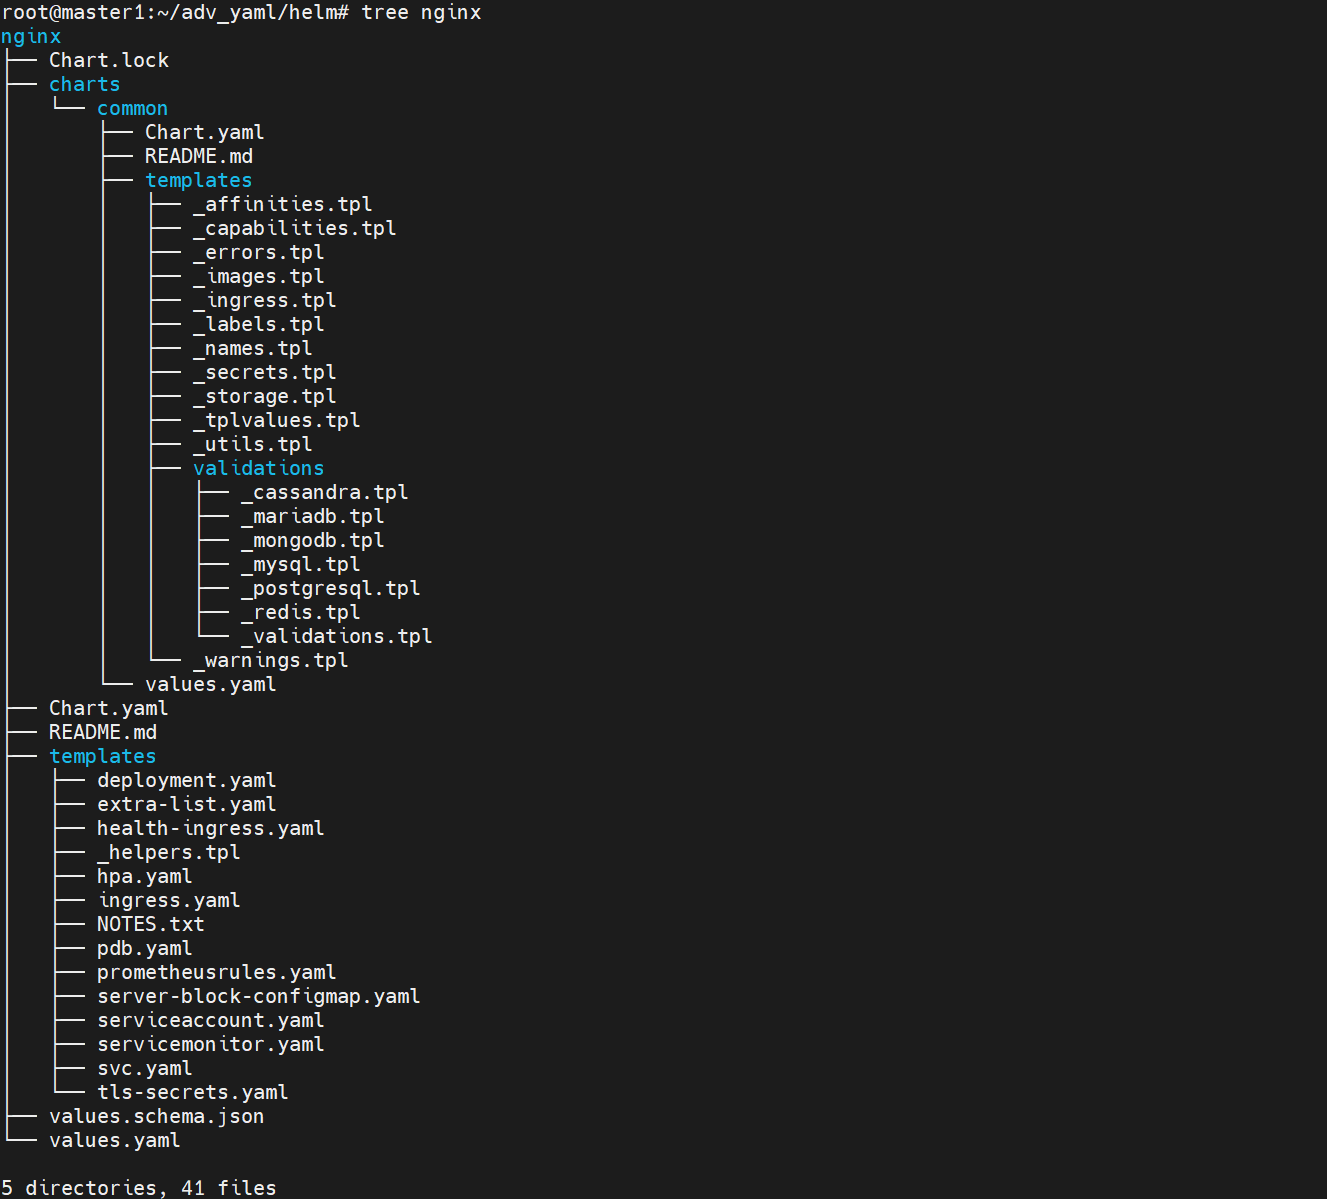
Task: Select 'values.yaml' right below '_warnings.tpl'
Action: 210,684
